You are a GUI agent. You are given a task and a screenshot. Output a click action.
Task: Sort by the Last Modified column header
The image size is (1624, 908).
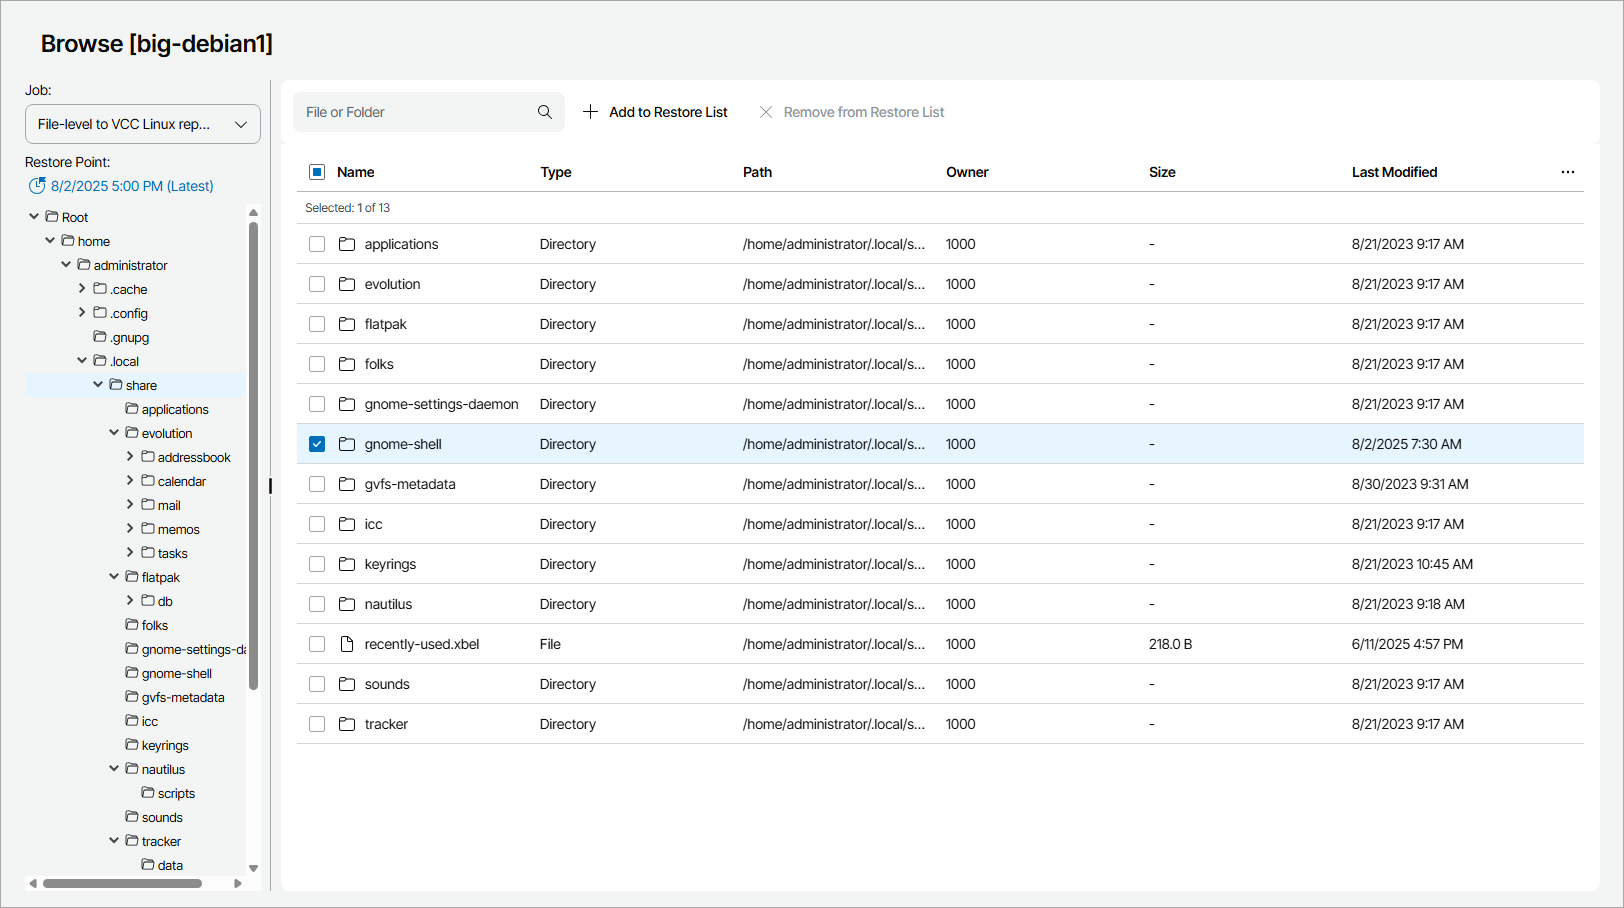tap(1394, 172)
